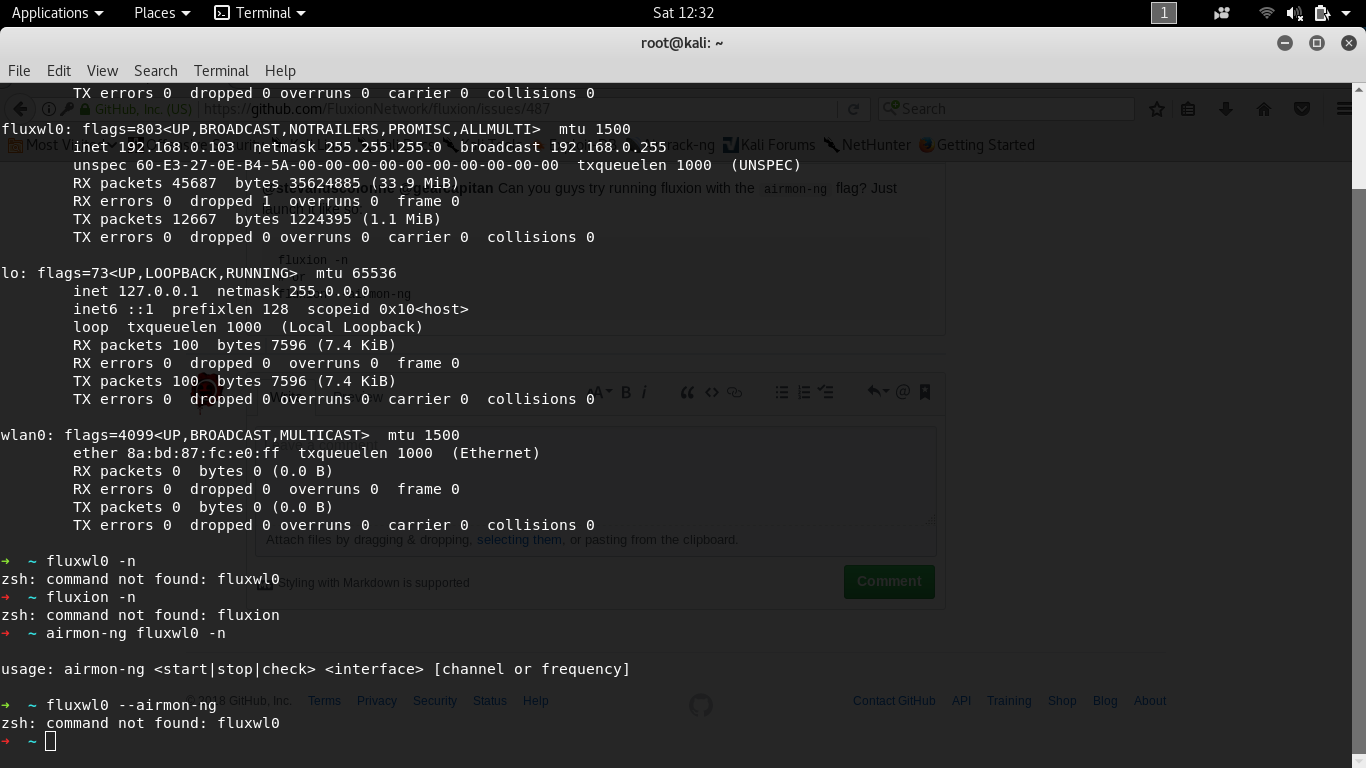Click the terminal vertical scrollbar thumb

[x=1358, y=473]
